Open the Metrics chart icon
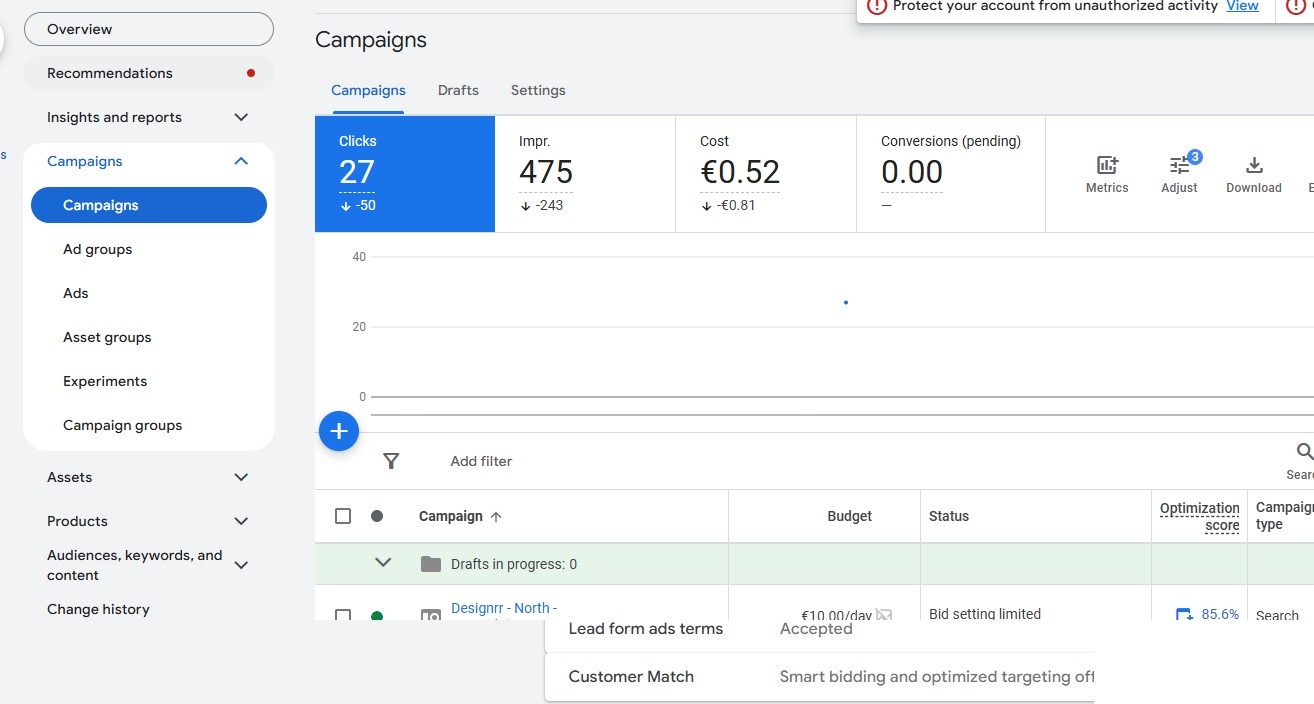This screenshot has height=704, width=1314. [1107, 165]
